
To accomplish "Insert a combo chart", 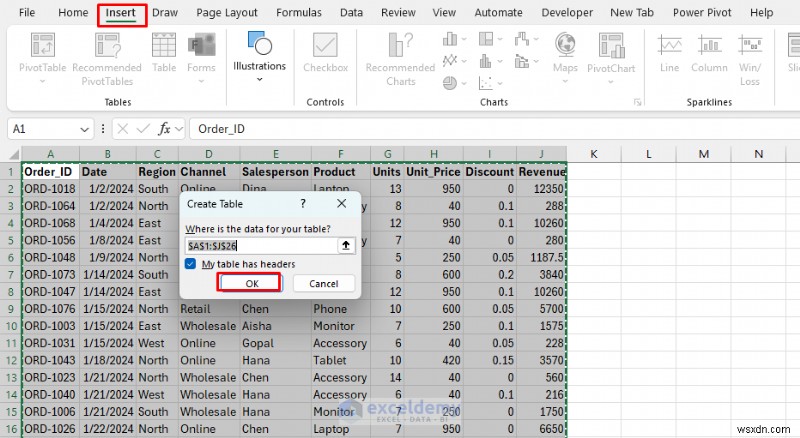I will coord(521,61).
